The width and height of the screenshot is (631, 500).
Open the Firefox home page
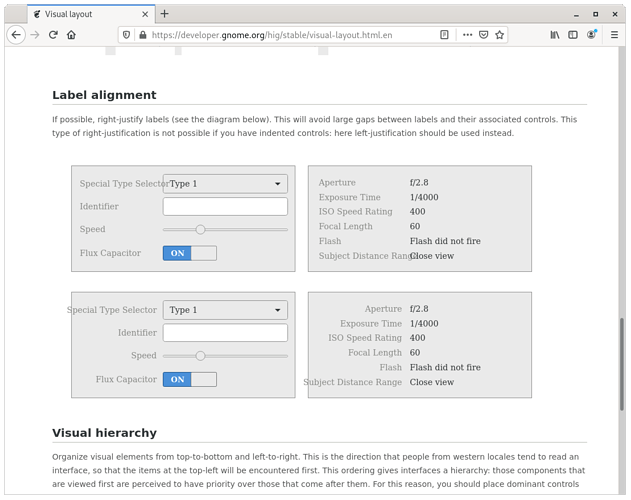click(71, 34)
